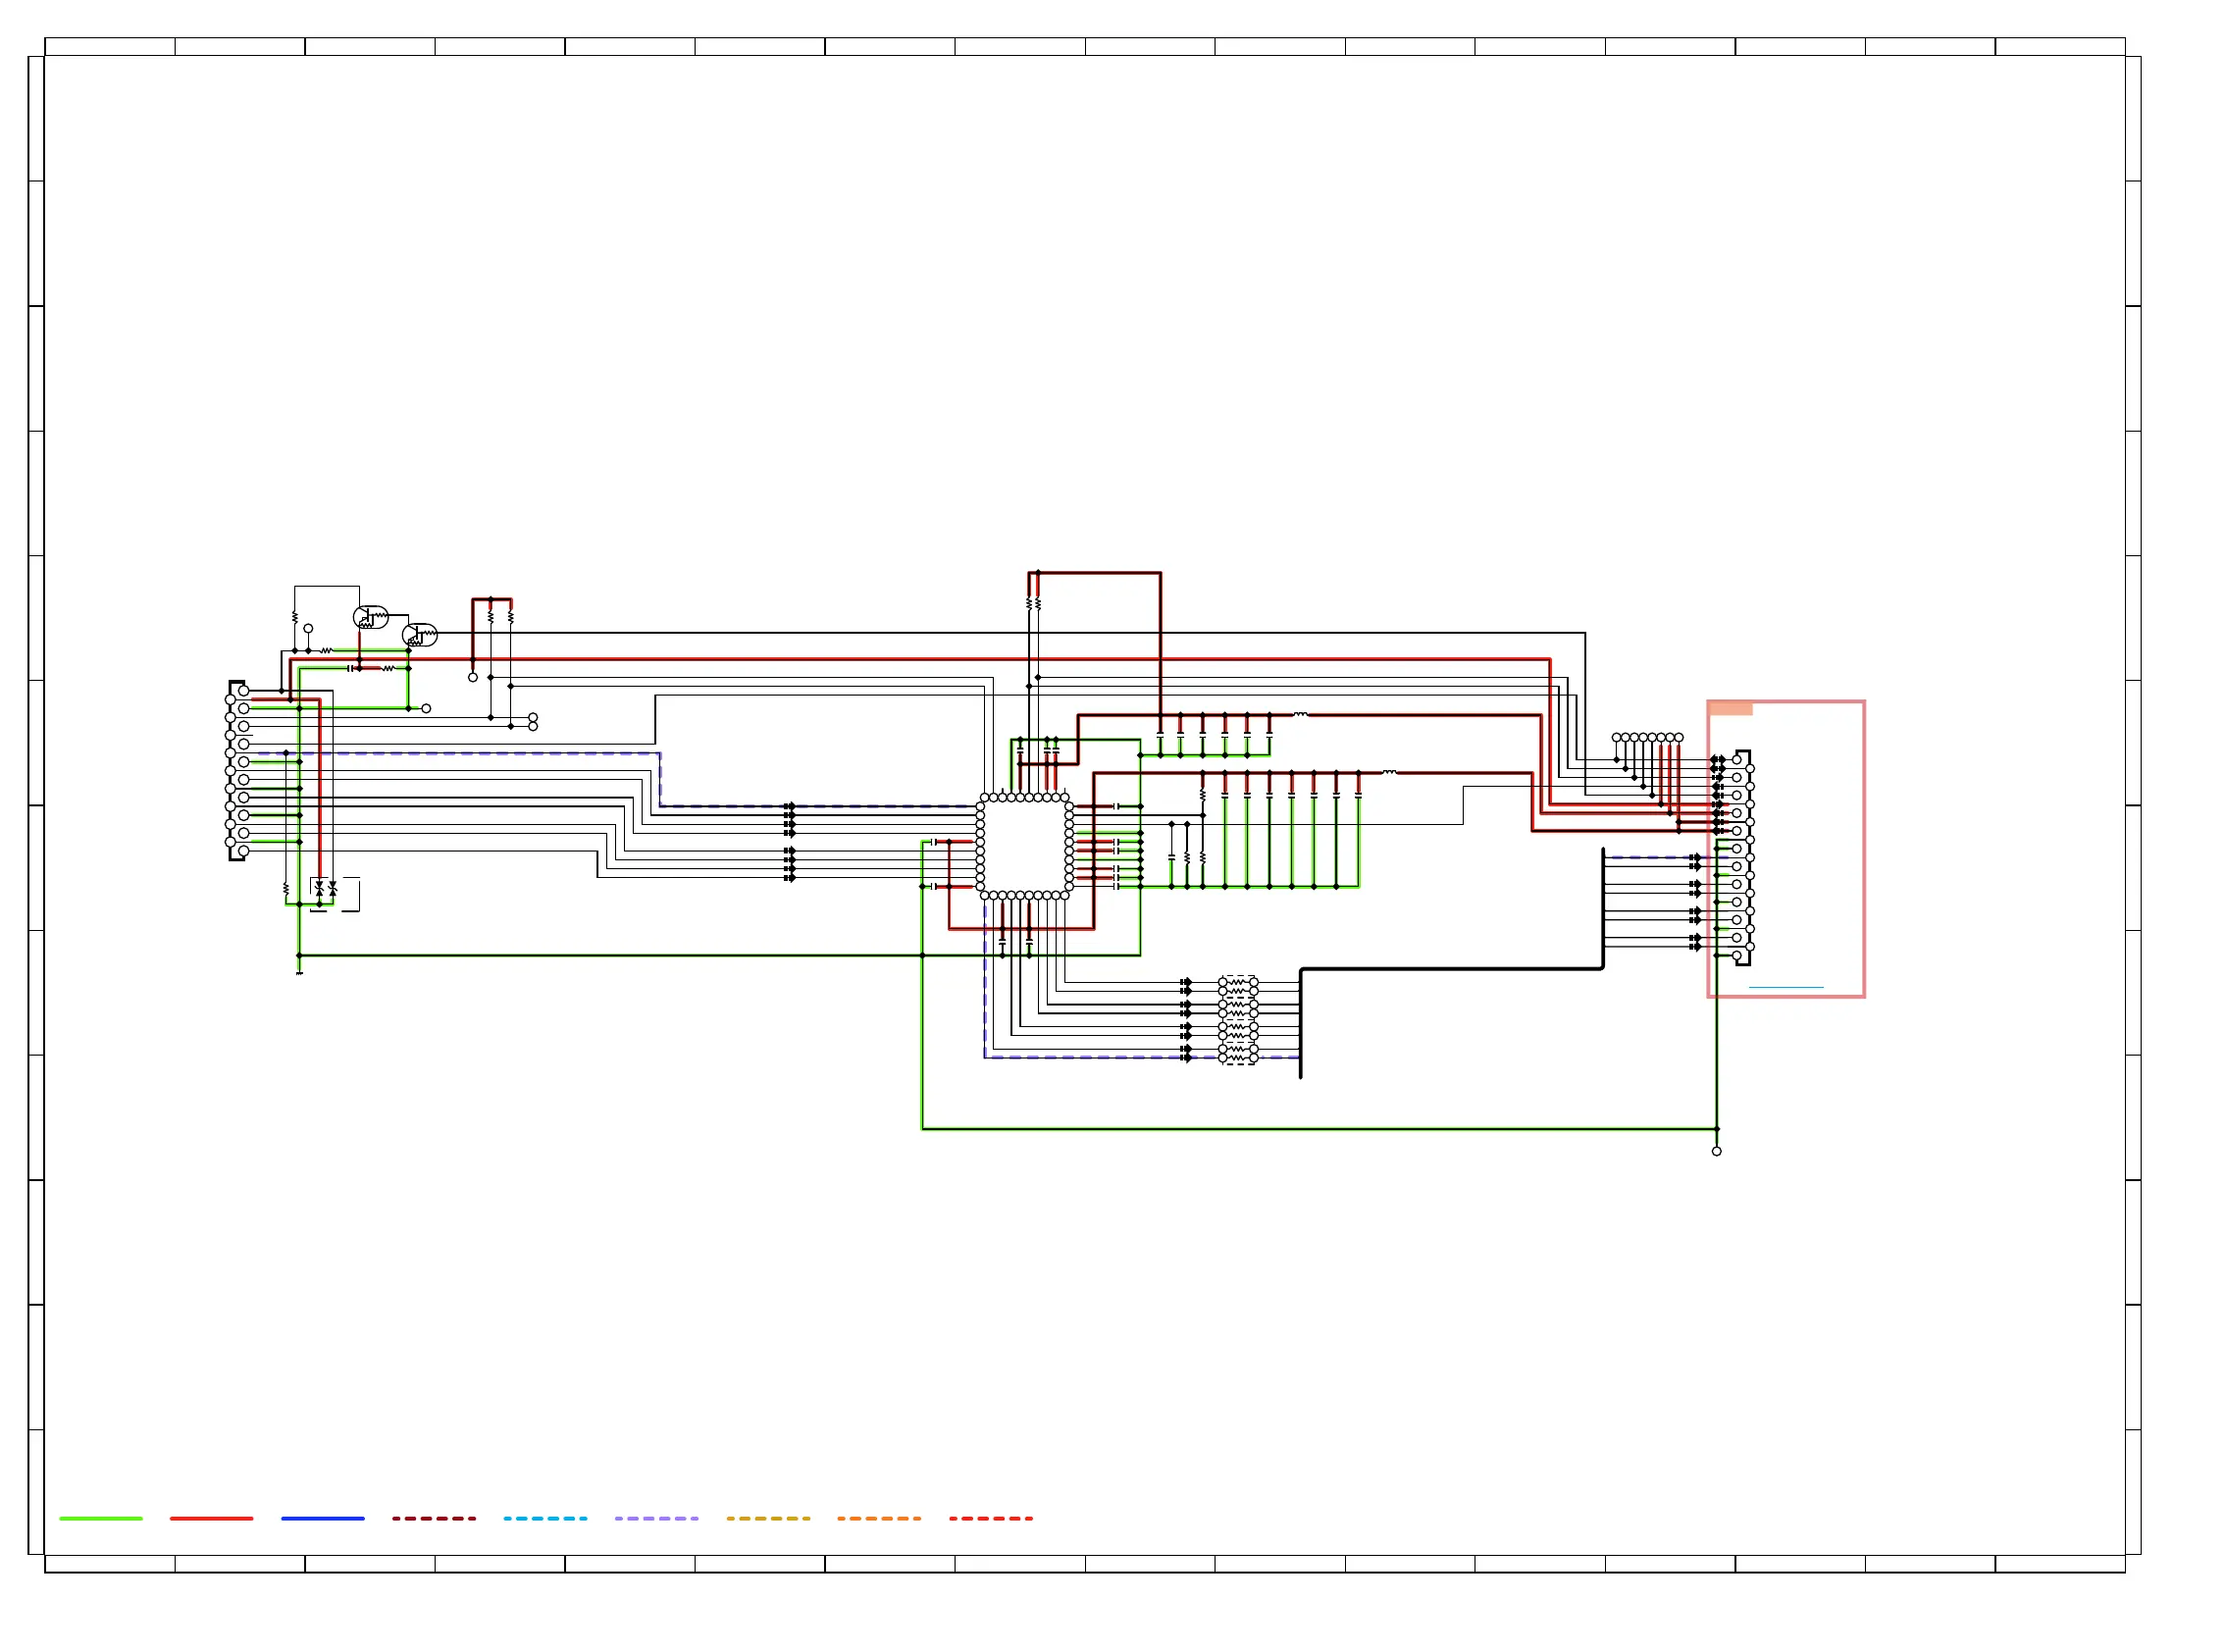Click the blue underline link inside pink box

(1787, 989)
